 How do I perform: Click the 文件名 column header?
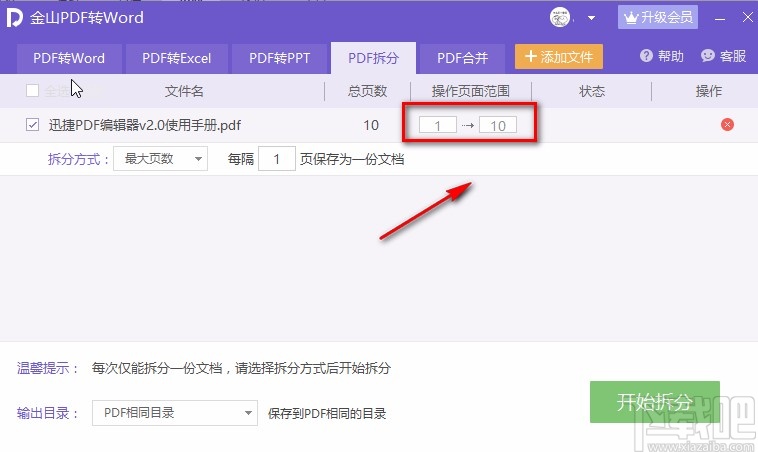(x=184, y=91)
